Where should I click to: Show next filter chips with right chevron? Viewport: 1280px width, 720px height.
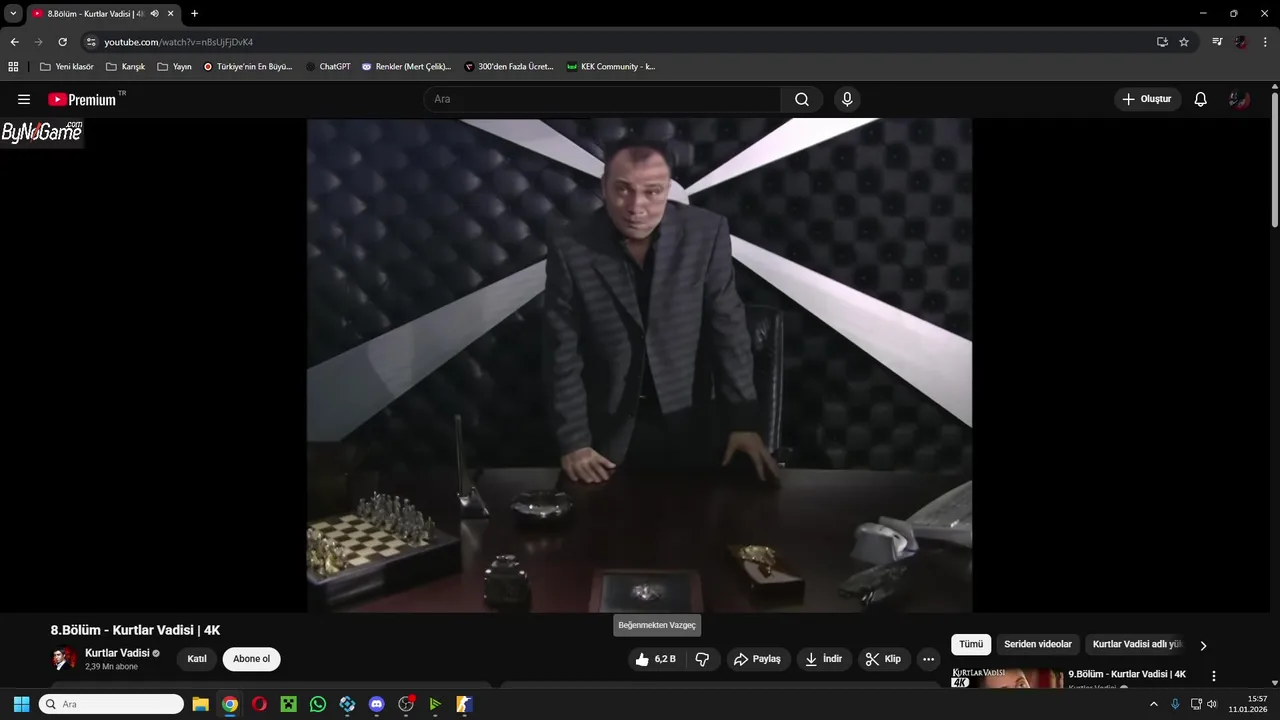[1203, 645]
